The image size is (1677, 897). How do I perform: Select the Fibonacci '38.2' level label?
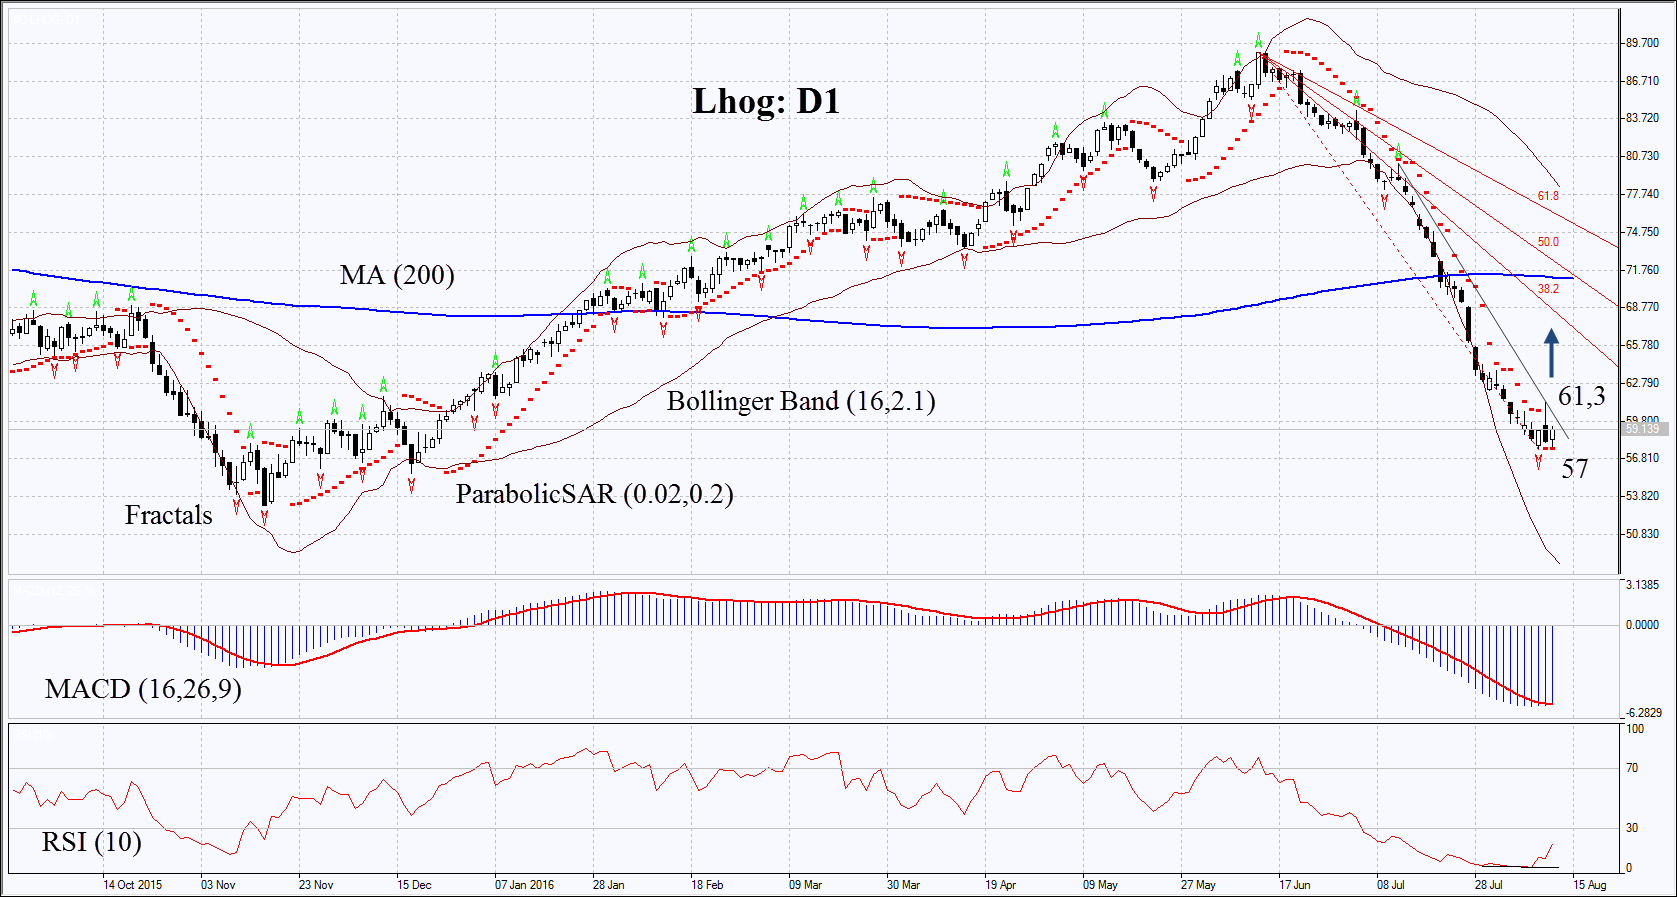[1548, 289]
